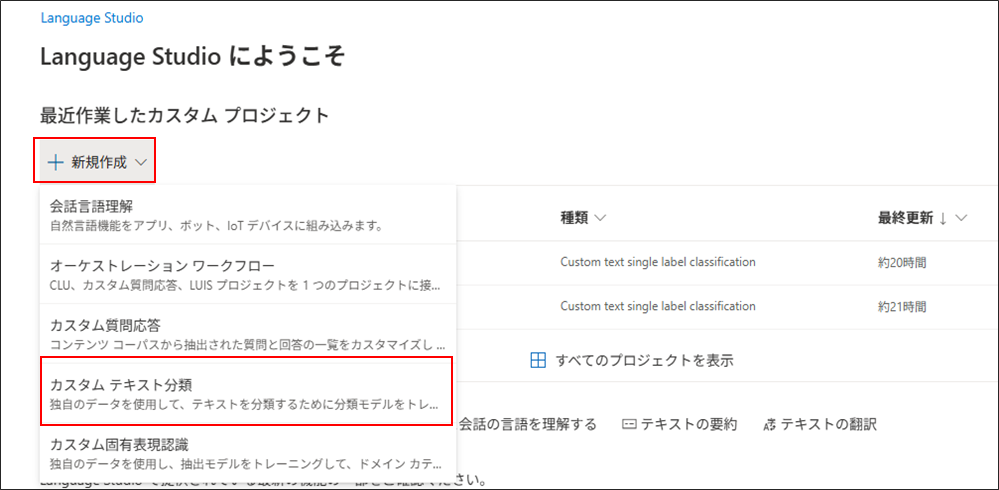Click the translate icon beside テキストの翻訳
This screenshot has width=999, height=490.
[770, 425]
